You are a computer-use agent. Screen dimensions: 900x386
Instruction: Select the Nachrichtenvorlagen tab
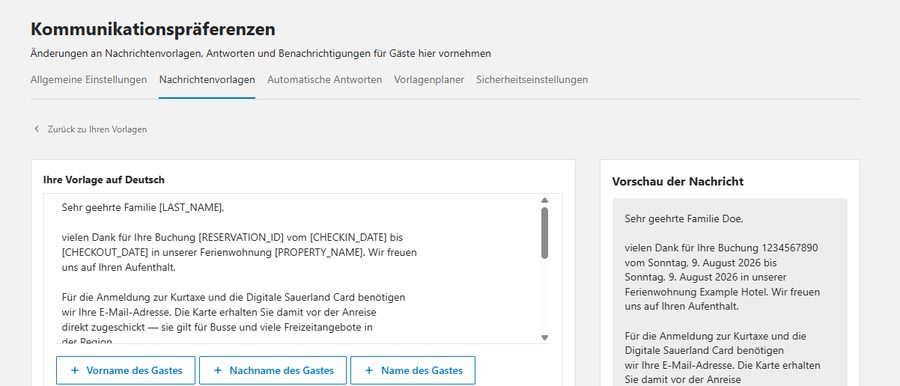207,80
